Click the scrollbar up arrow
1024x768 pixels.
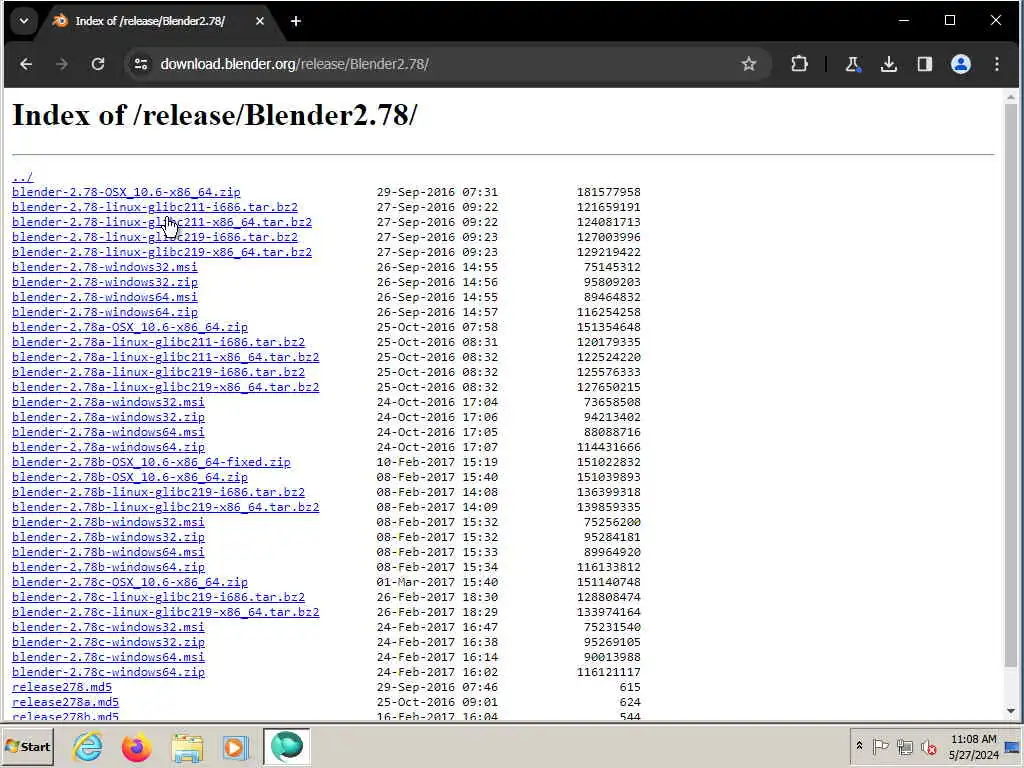click(x=1011, y=97)
